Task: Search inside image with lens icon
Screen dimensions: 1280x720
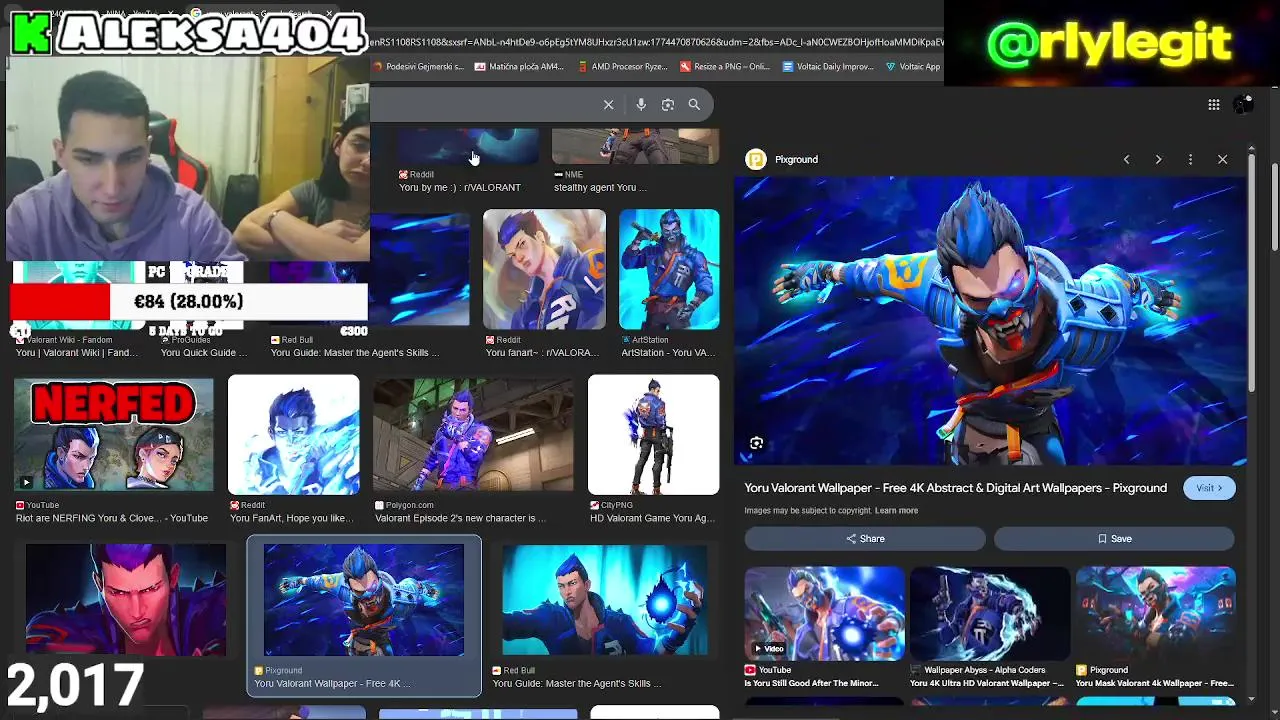Action: click(757, 443)
